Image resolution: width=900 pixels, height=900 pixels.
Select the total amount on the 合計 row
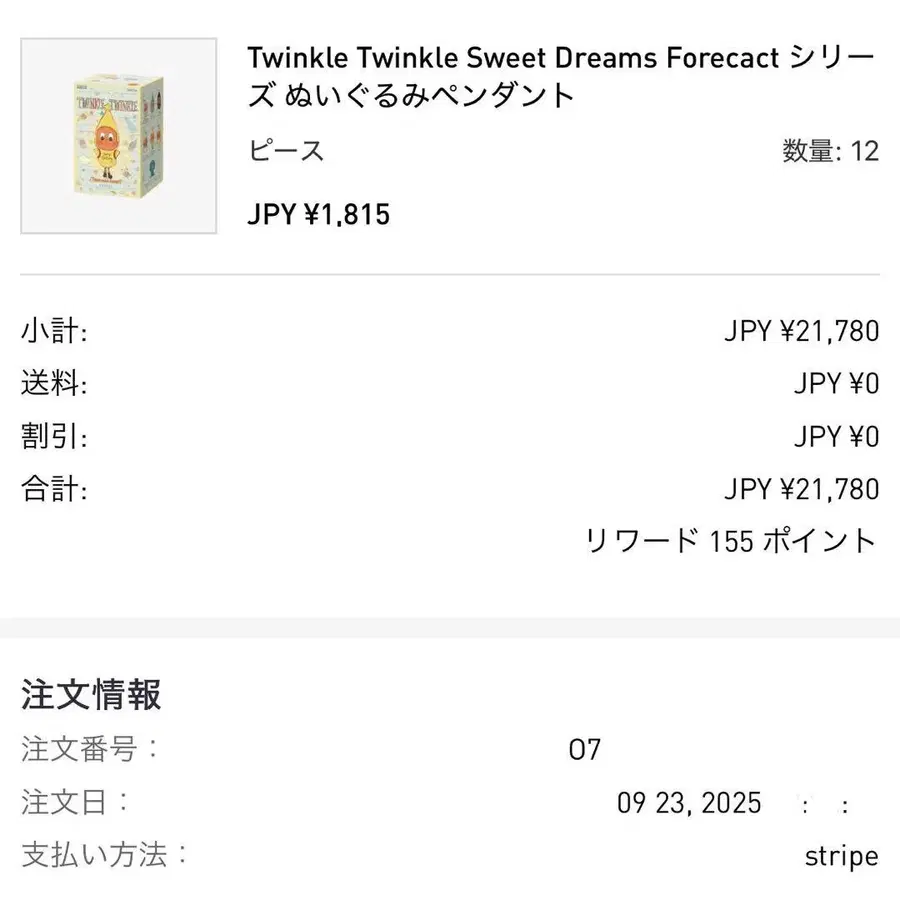pos(801,489)
